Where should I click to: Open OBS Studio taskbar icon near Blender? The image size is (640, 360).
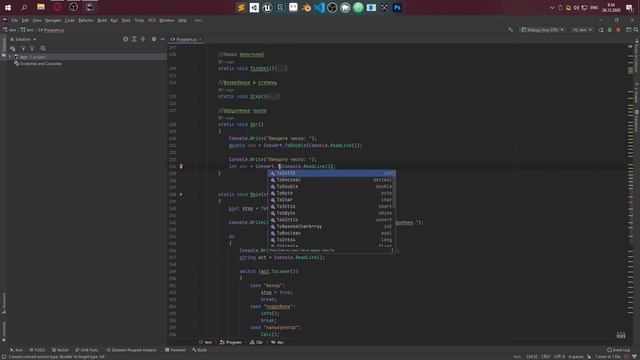point(332,7)
